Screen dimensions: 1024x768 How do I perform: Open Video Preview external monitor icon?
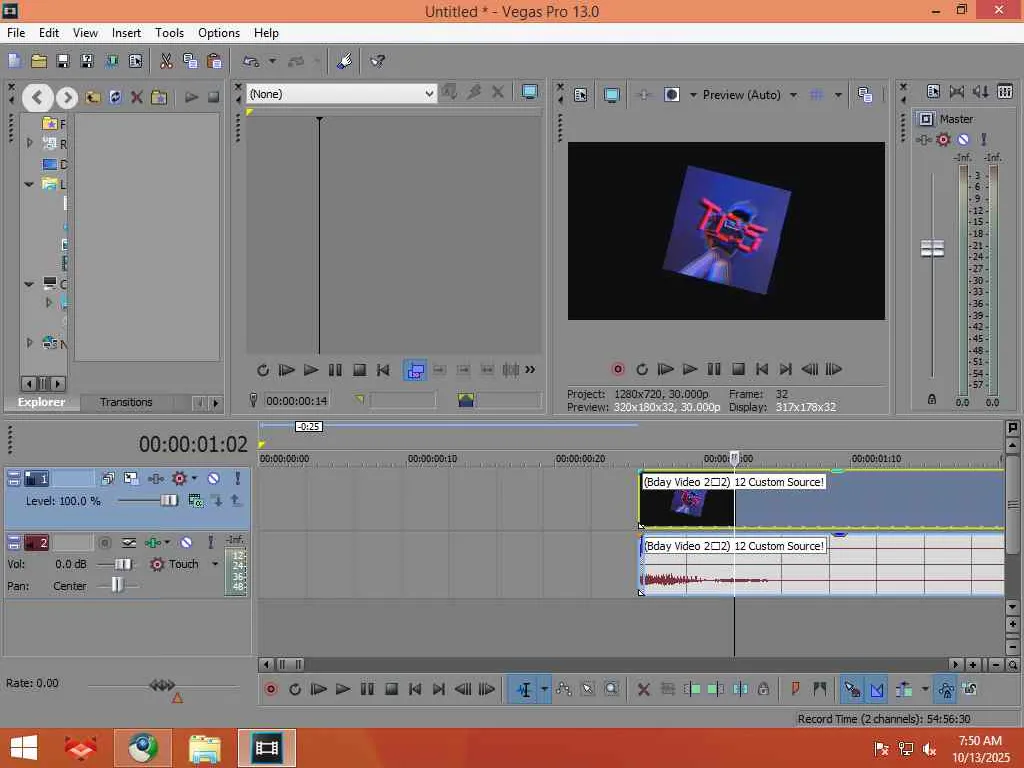[x=611, y=95]
